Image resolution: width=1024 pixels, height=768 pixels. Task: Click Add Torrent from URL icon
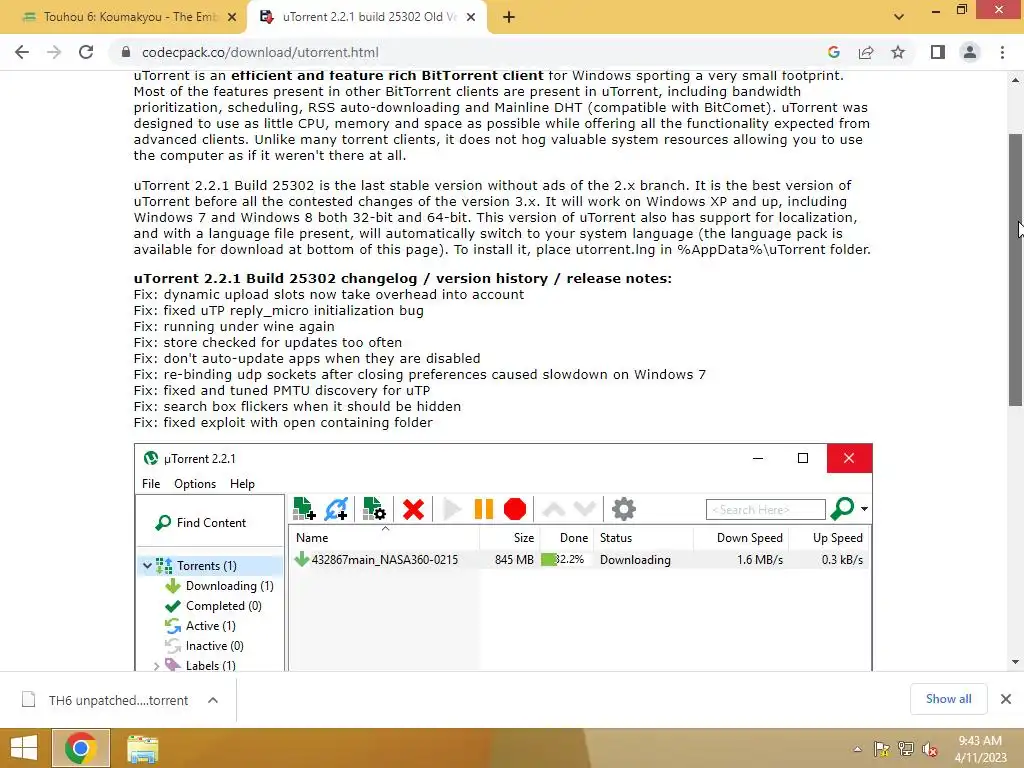point(336,509)
